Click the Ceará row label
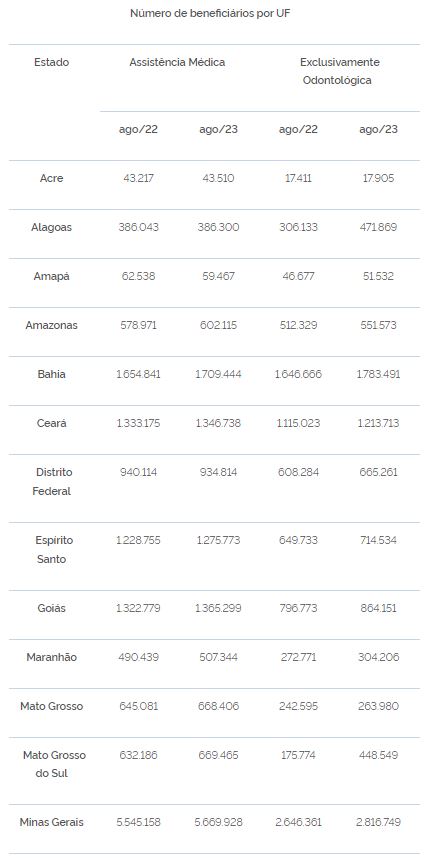Viewport: 433px width, 858px height. (x=51, y=423)
